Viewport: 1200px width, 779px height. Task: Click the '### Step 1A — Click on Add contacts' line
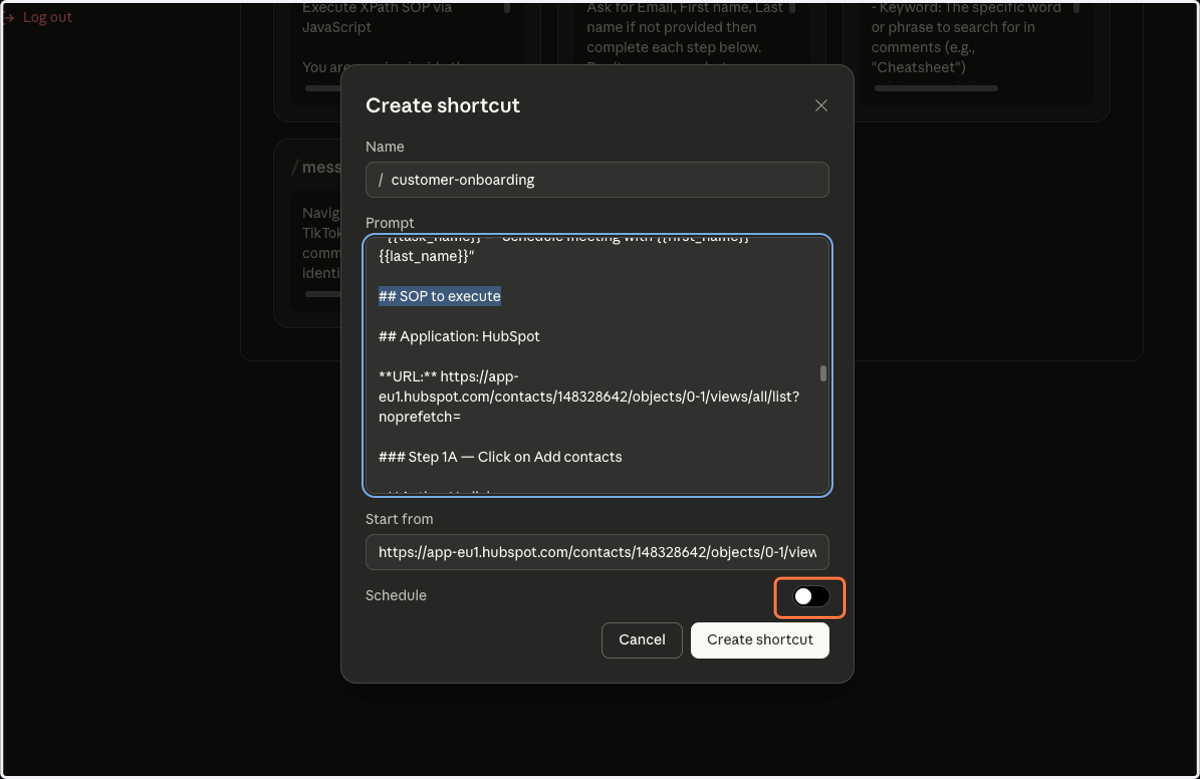(x=500, y=456)
